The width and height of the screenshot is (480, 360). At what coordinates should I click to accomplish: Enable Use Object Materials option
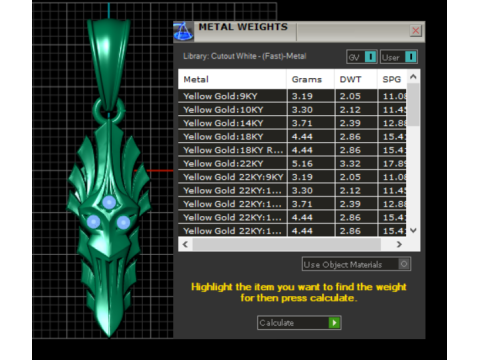356,264
